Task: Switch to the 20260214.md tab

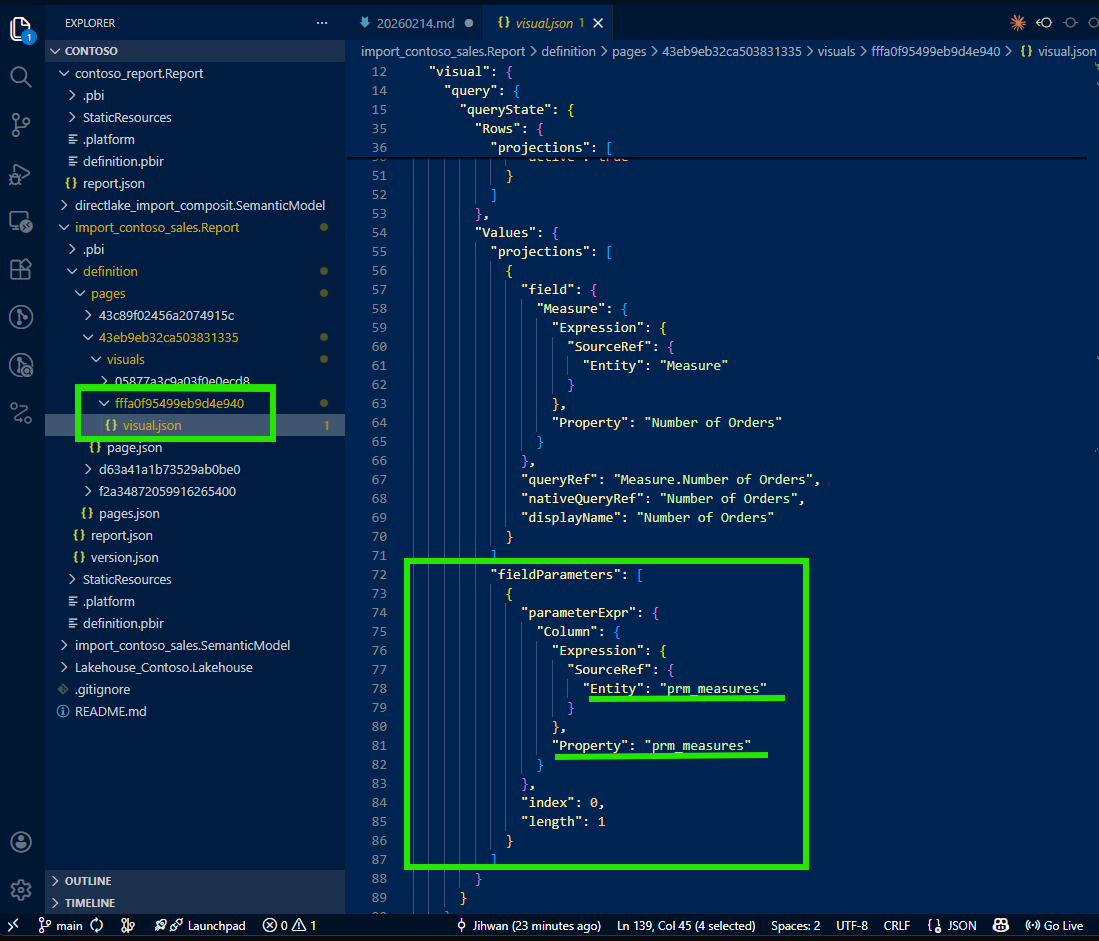Action: coord(415,23)
